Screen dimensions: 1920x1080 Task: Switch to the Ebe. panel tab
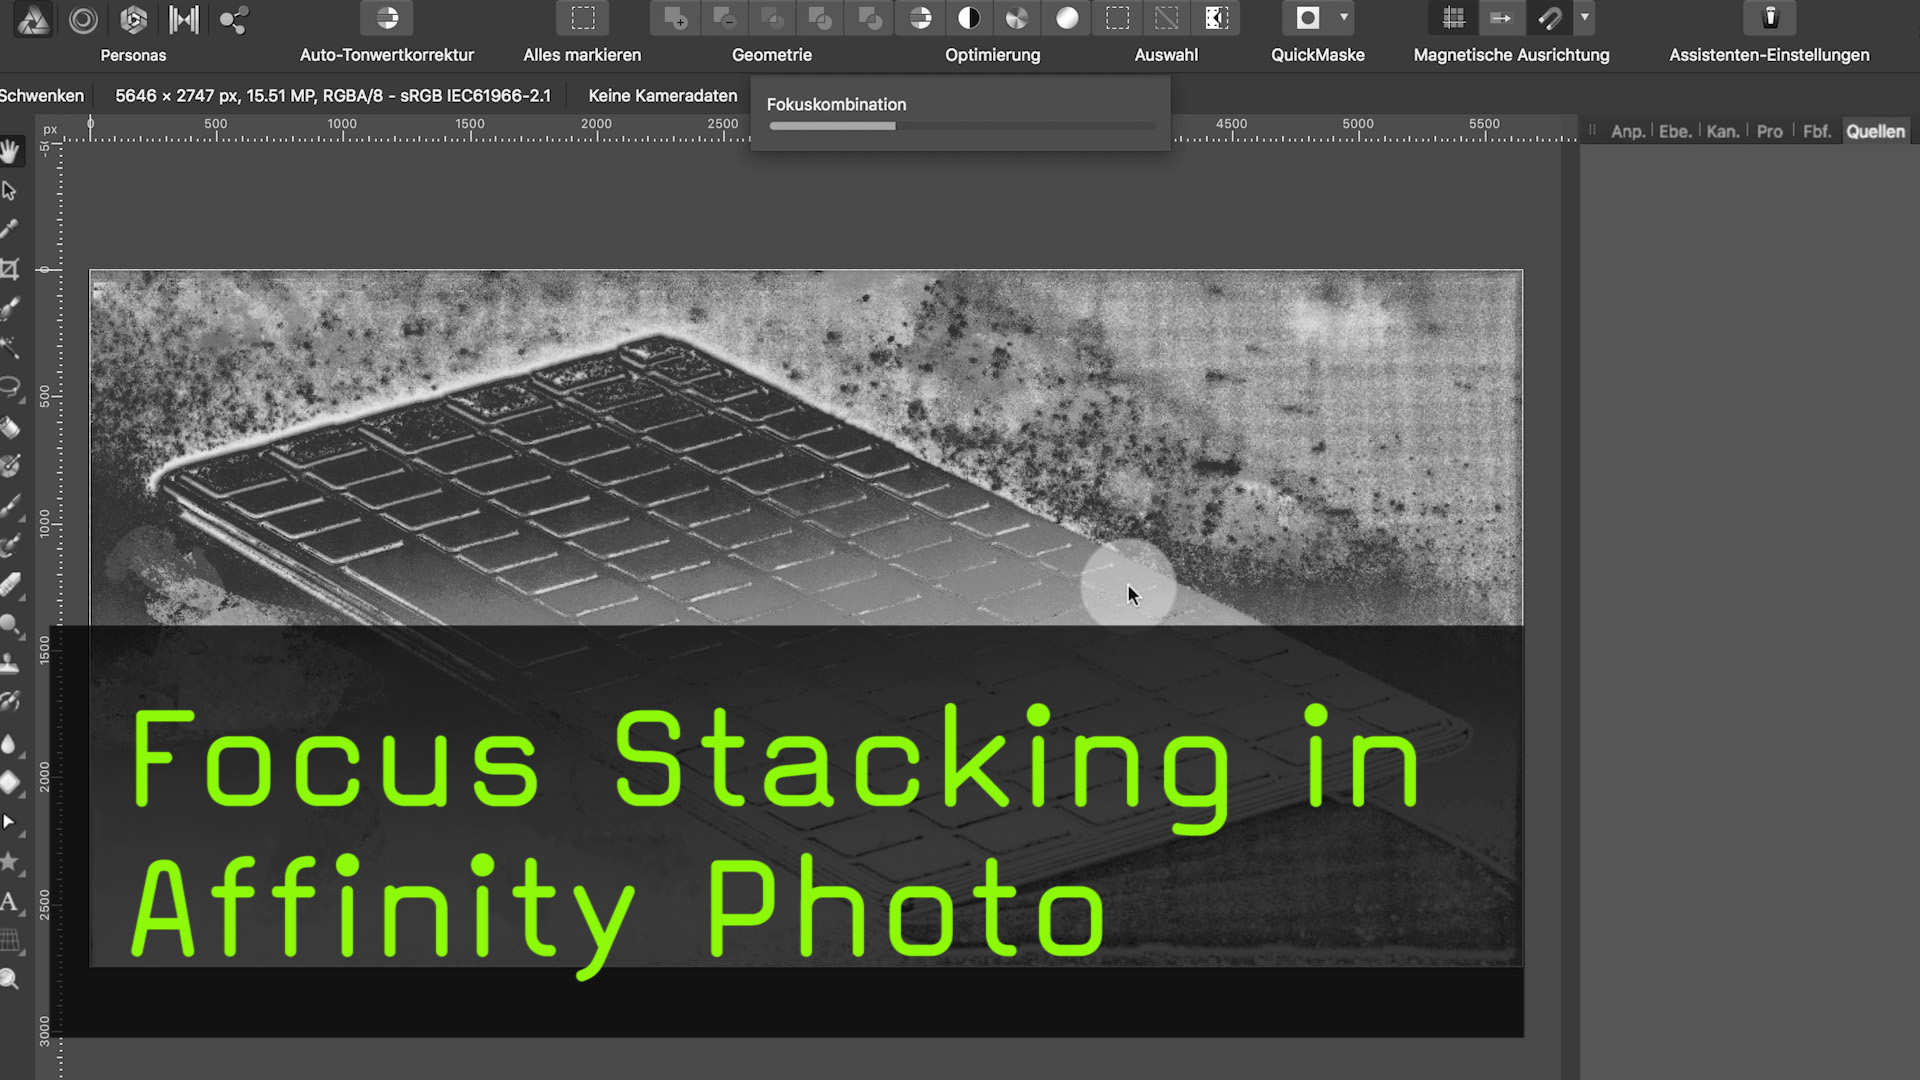pos(1675,132)
